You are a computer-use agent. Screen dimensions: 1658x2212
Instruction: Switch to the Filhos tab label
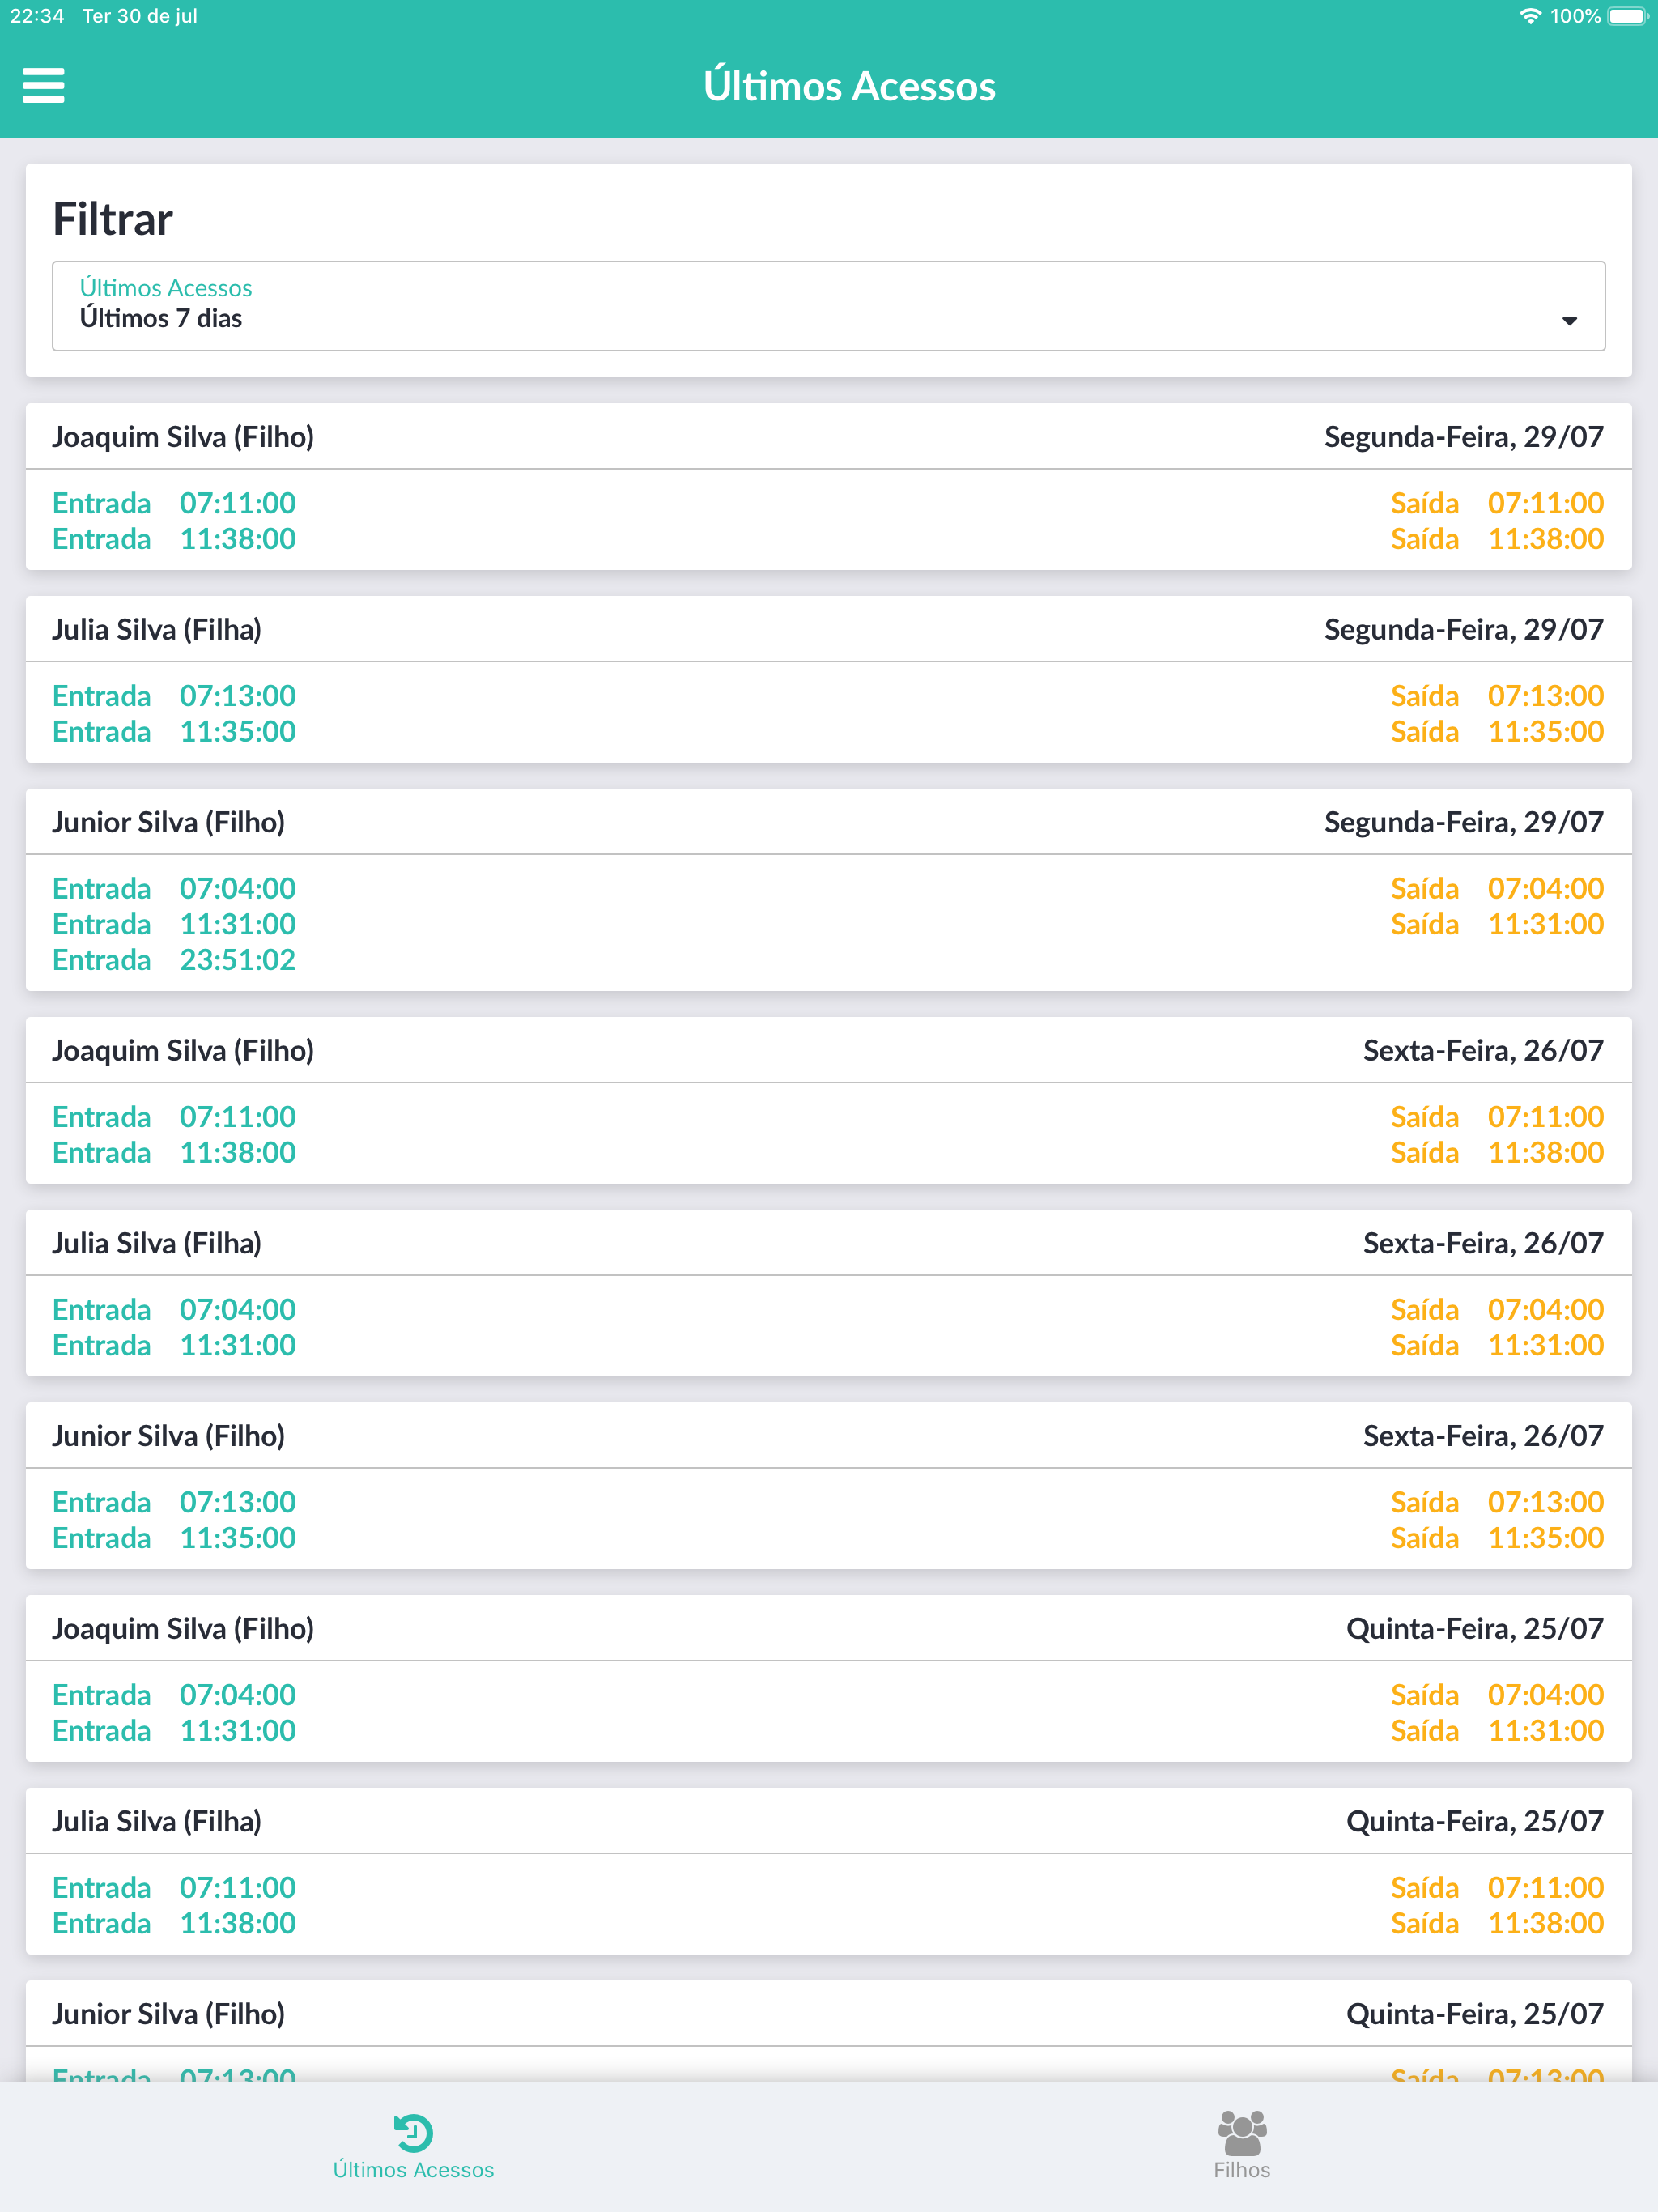1242,2171
